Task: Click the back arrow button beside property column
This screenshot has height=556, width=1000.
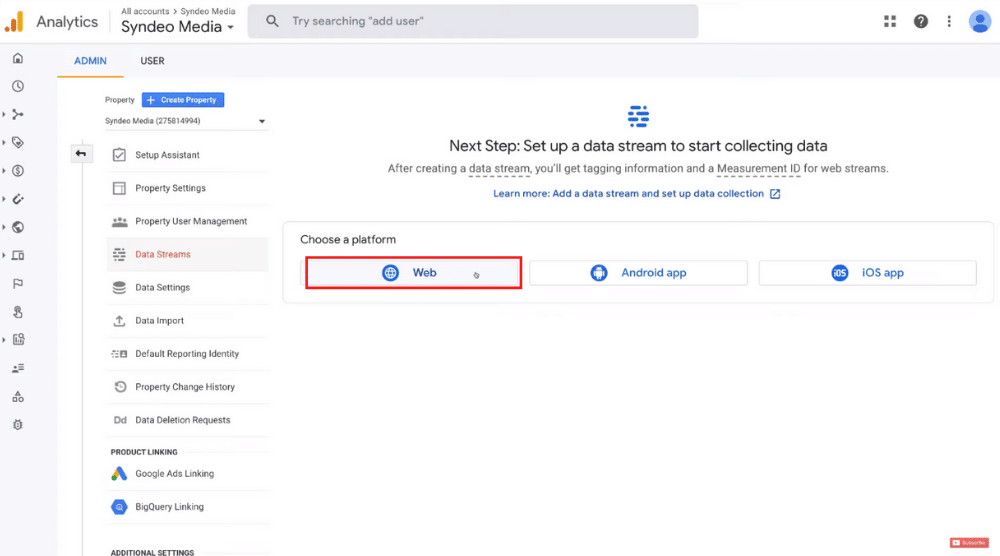Action: [81, 153]
